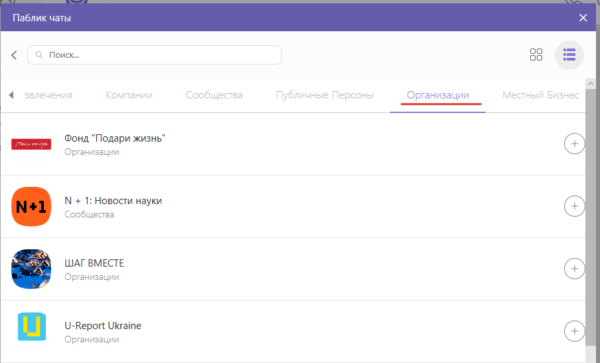This screenshot has width=600, height=363.
Task: Open ШАГ ВМЕСТЕ chat title
Action: point(94,263)
